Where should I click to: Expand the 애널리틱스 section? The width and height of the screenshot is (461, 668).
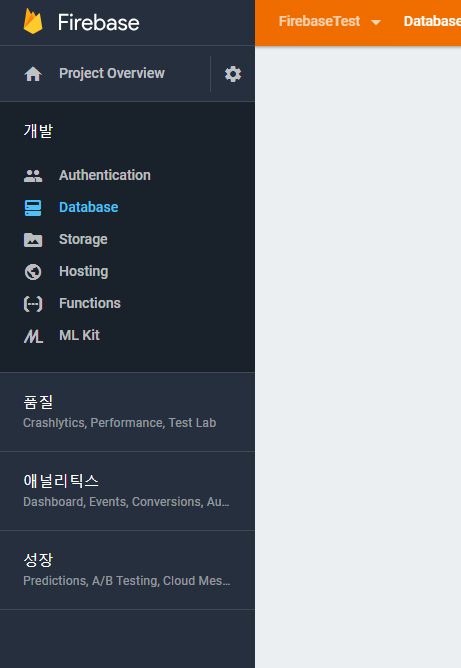pyautogui.click(x=127, y=491)
